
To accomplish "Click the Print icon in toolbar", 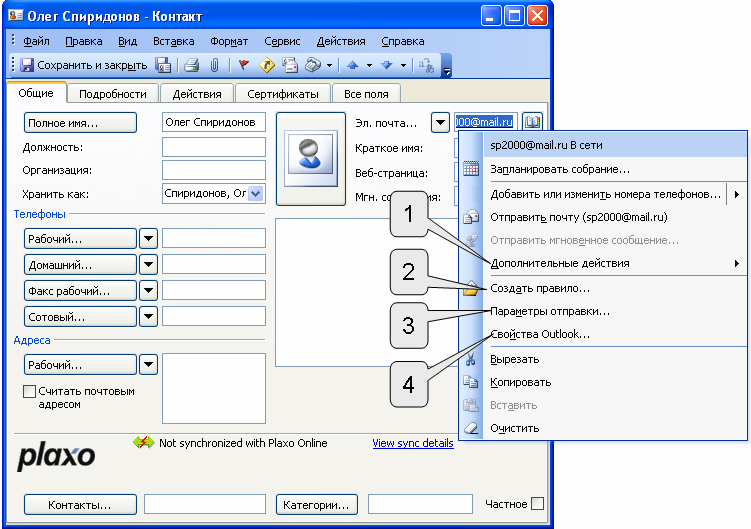I will [x=192, y=65].
